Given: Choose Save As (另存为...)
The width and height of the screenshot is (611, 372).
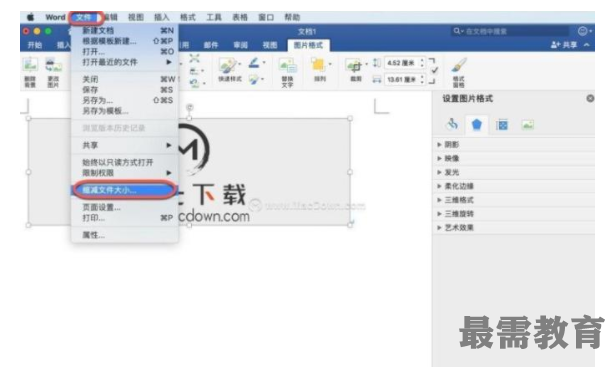Looking at the screenshot, I should (x=125, y=100).
